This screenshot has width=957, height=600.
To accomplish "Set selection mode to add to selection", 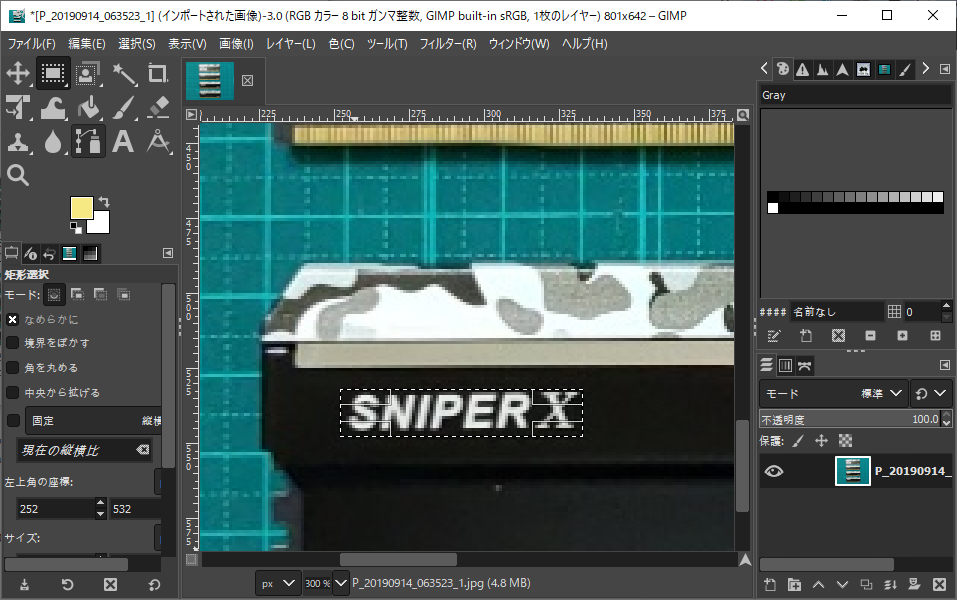I will pyautogui.click(x=78, y=295).
